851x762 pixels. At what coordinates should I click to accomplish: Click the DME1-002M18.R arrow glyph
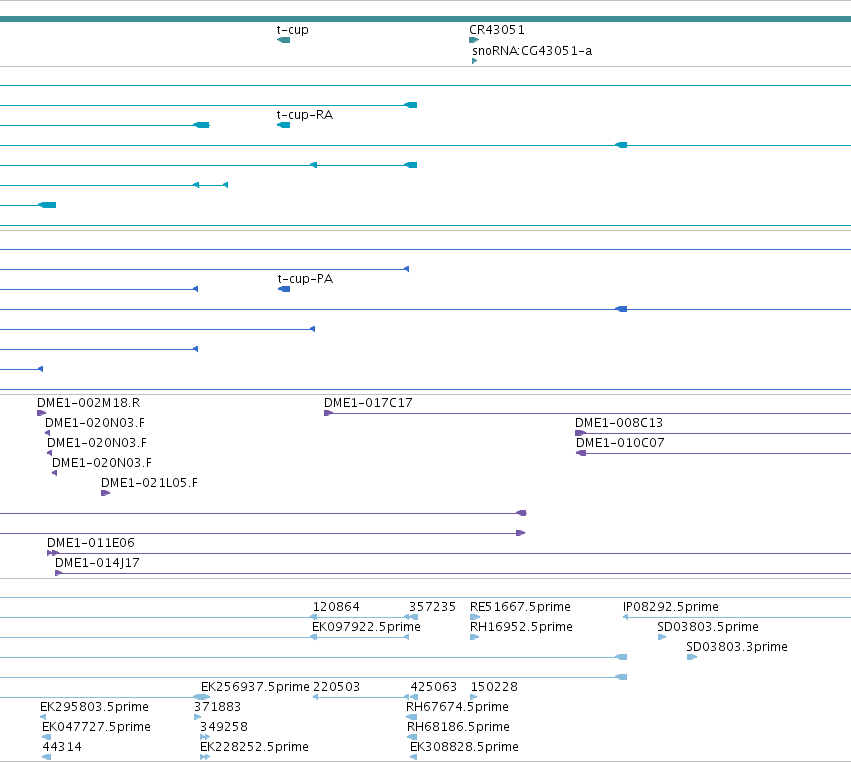coord(41,413)
